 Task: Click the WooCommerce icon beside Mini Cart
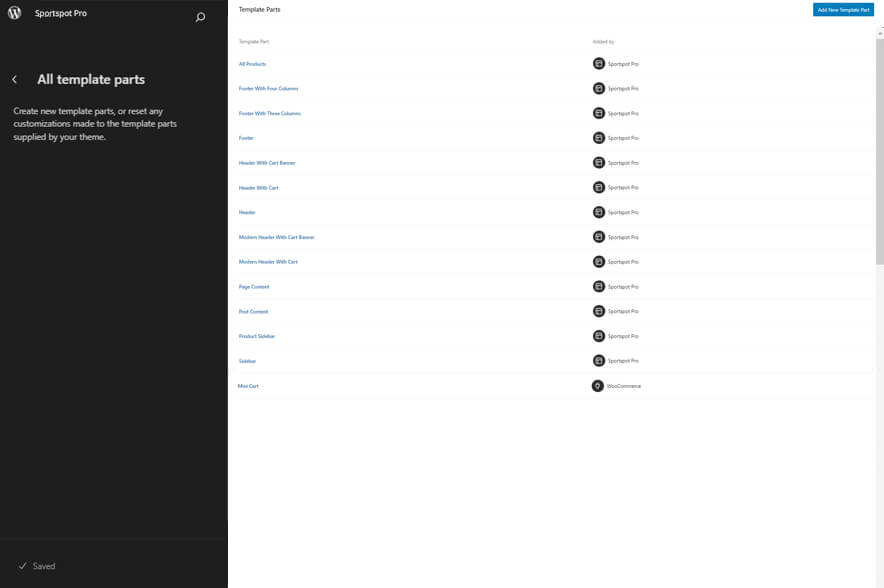[x=598, y=386]
